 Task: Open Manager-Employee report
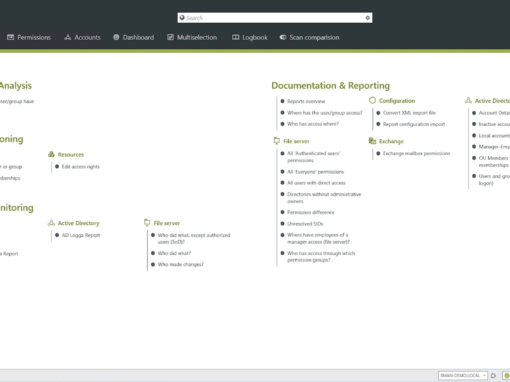click(494, 147)
